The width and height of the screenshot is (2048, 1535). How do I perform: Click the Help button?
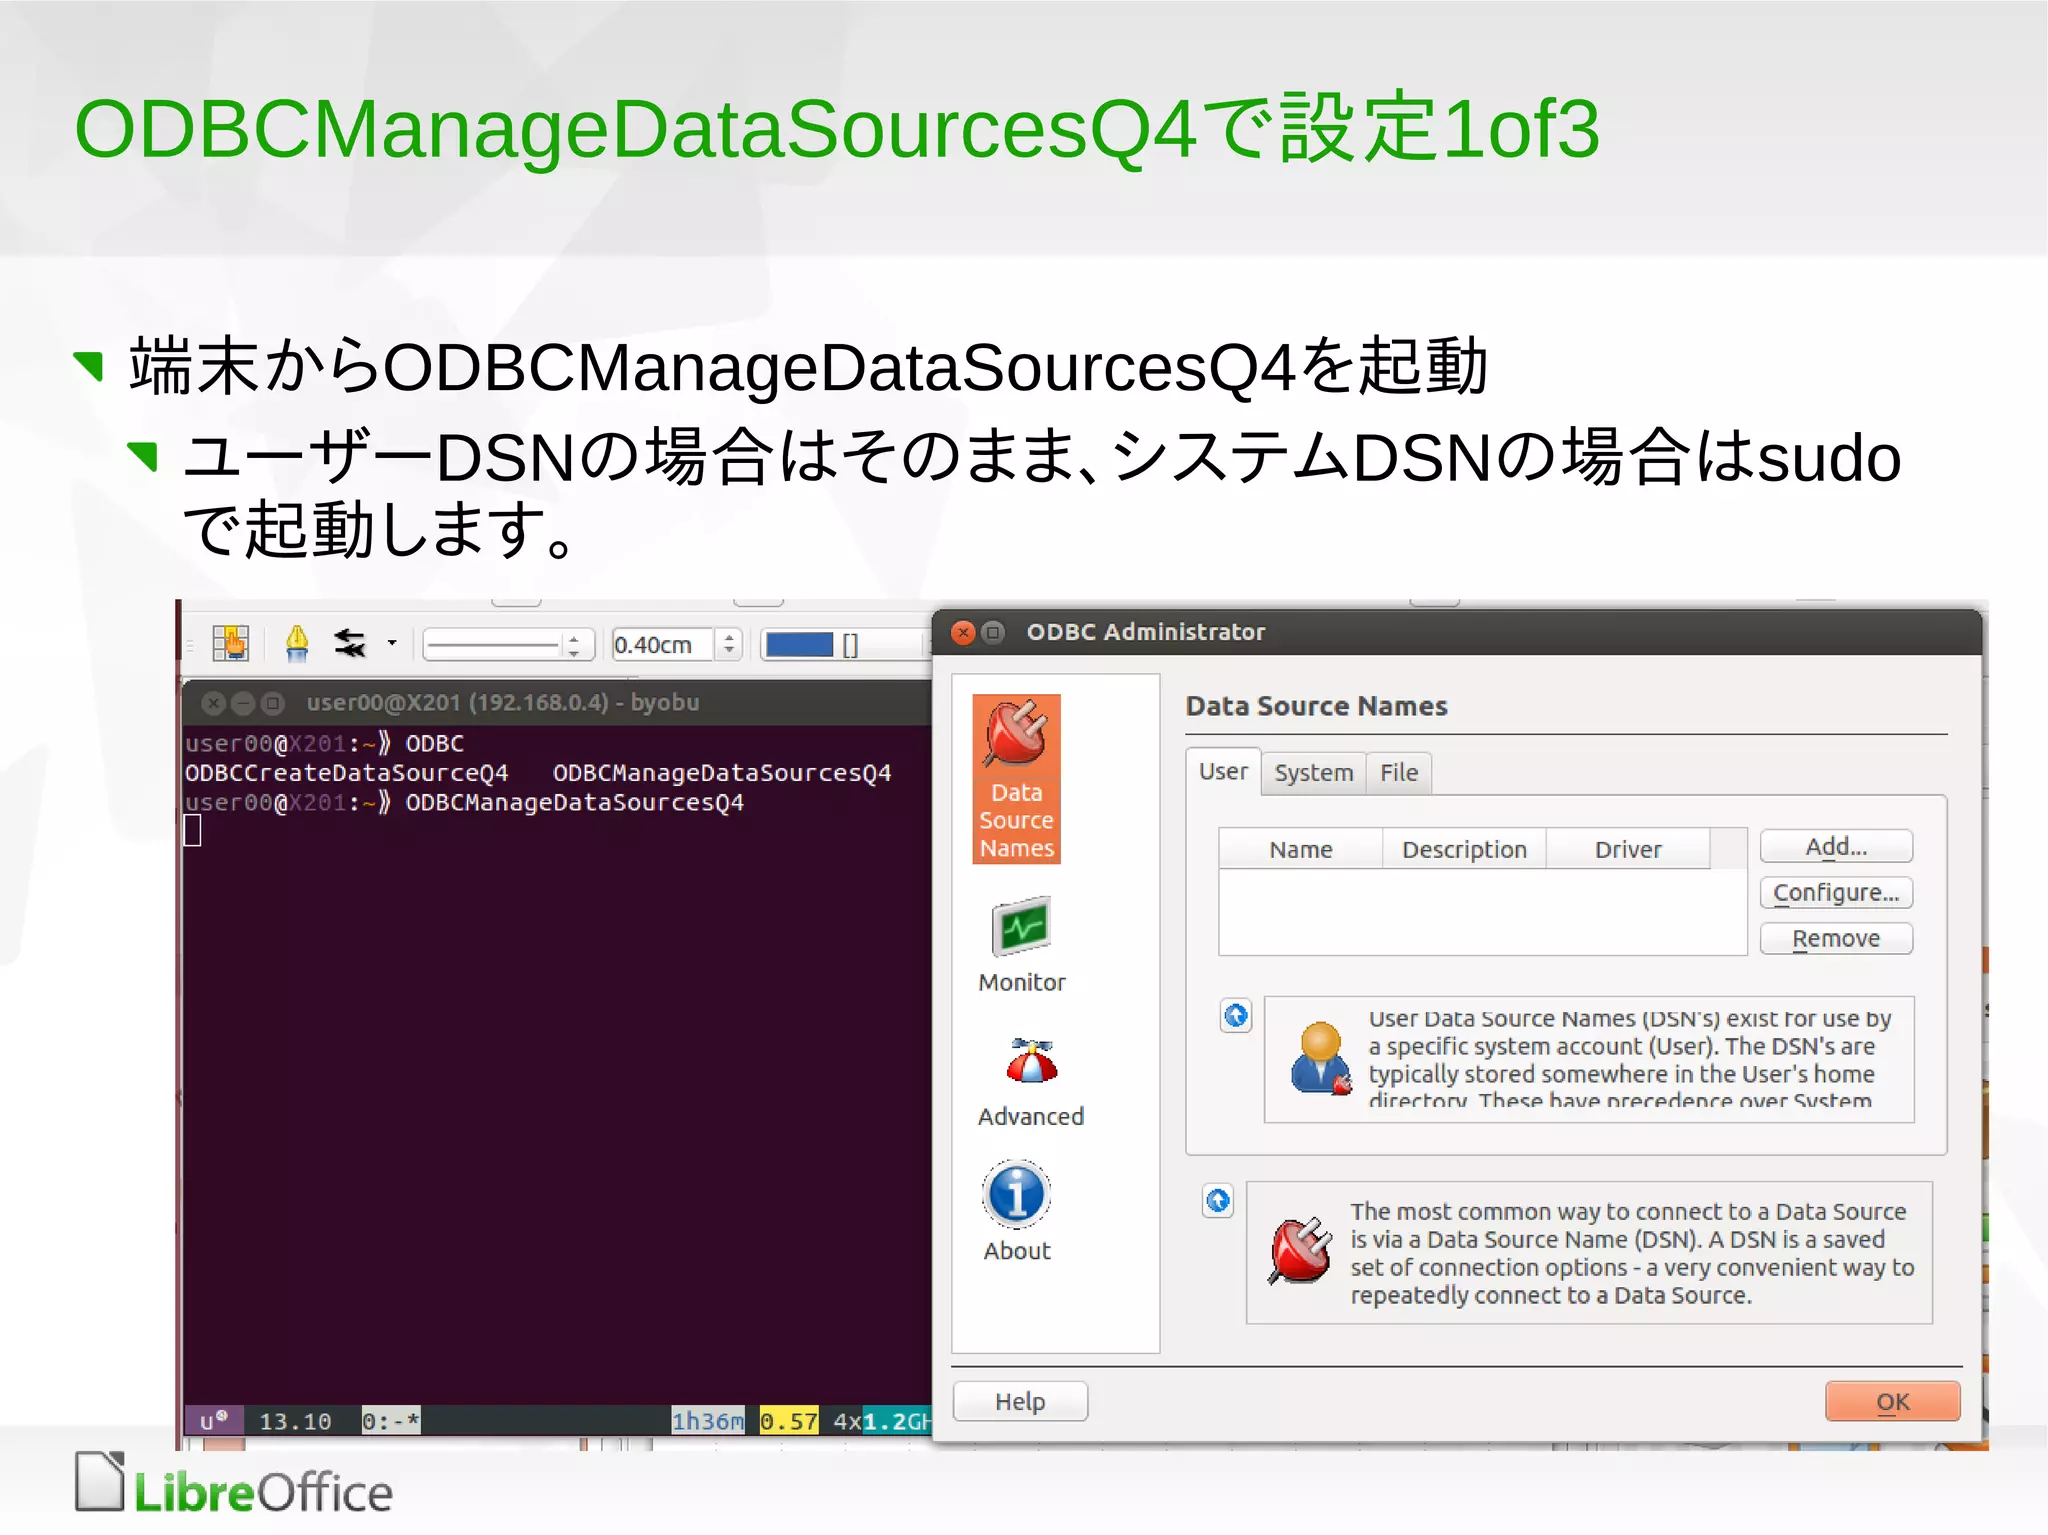pos(1020,1402)
